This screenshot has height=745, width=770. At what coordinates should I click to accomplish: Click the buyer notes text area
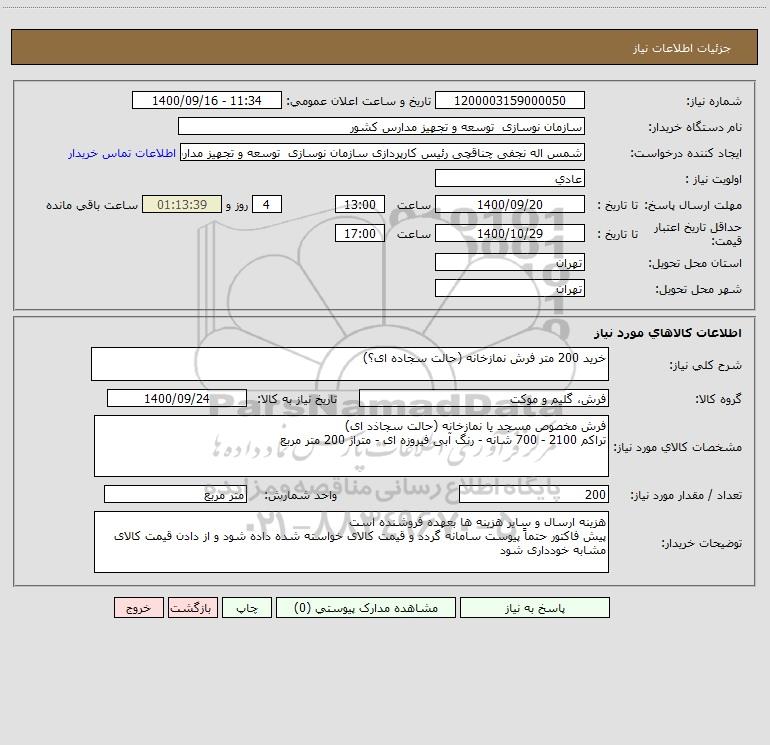click(351, 542)
